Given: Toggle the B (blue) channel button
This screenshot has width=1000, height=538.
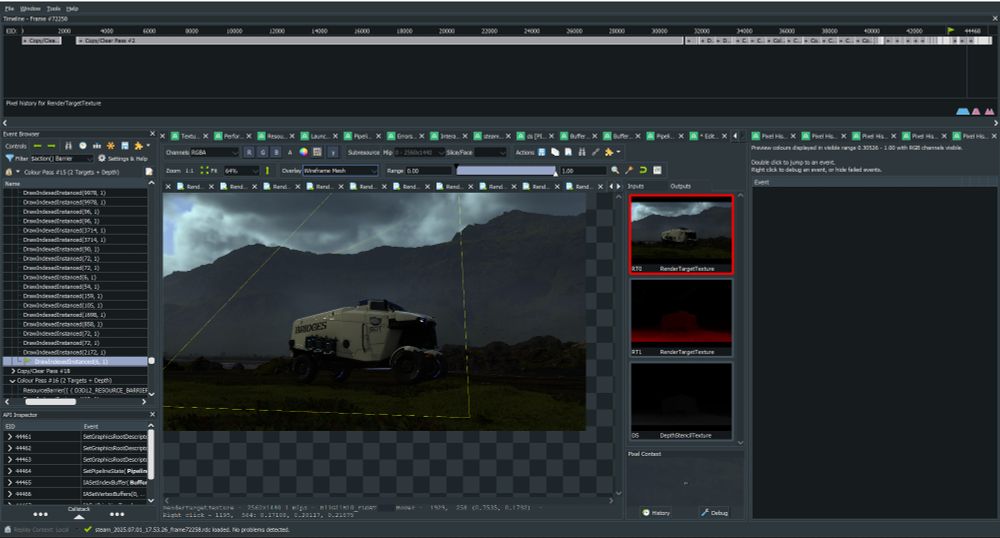Looking at the screenshot, I should click(x=276, y=152).
